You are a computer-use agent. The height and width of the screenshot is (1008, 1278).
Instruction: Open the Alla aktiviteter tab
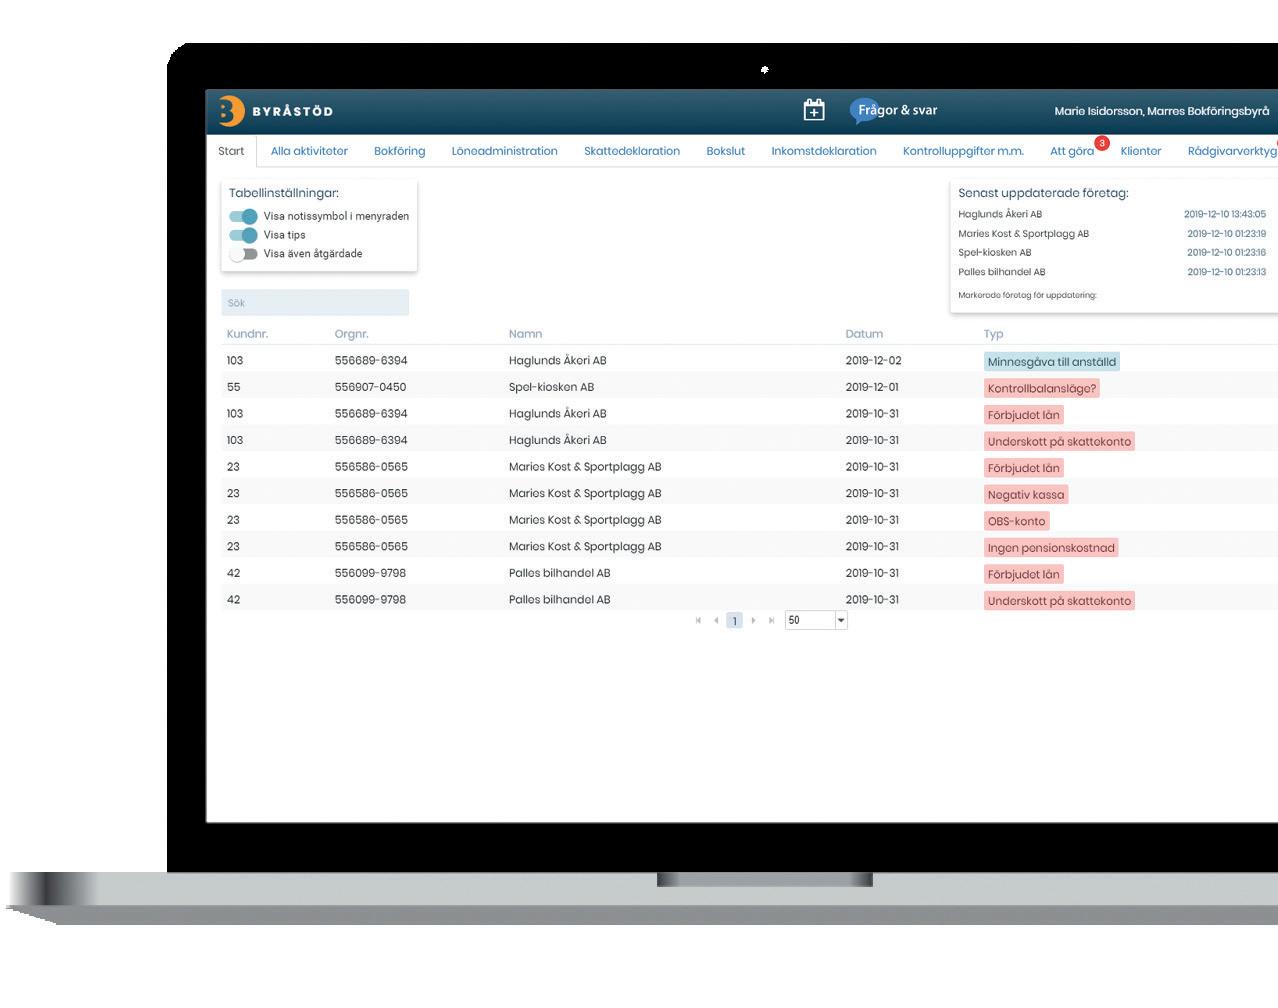(x=309, y=151)
